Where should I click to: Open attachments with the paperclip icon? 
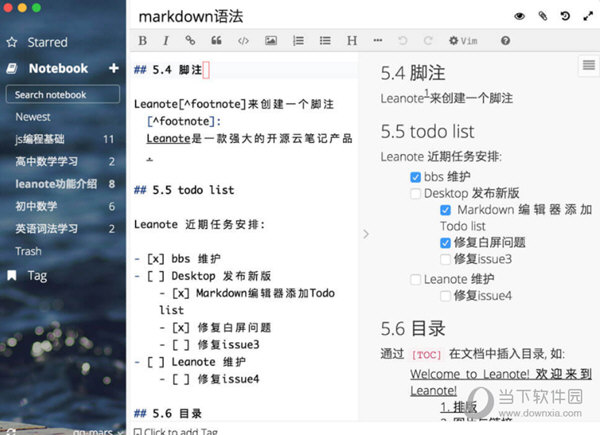coord(543,16)
